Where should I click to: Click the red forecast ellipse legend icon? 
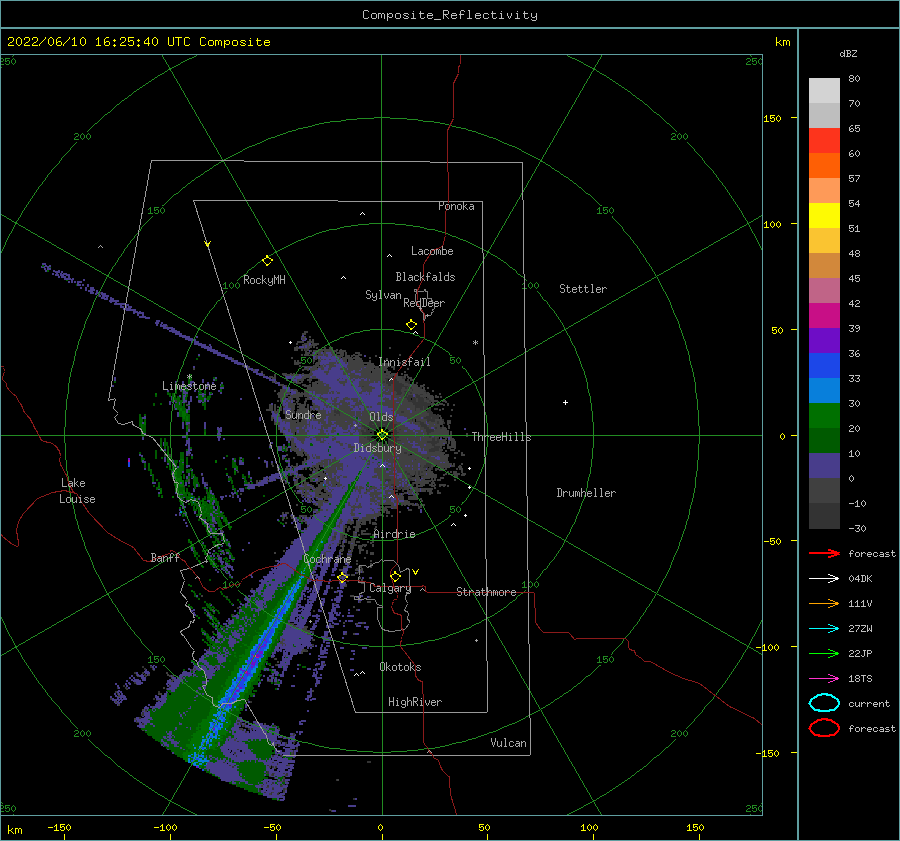pyautogui.click(x=824, y=728)
